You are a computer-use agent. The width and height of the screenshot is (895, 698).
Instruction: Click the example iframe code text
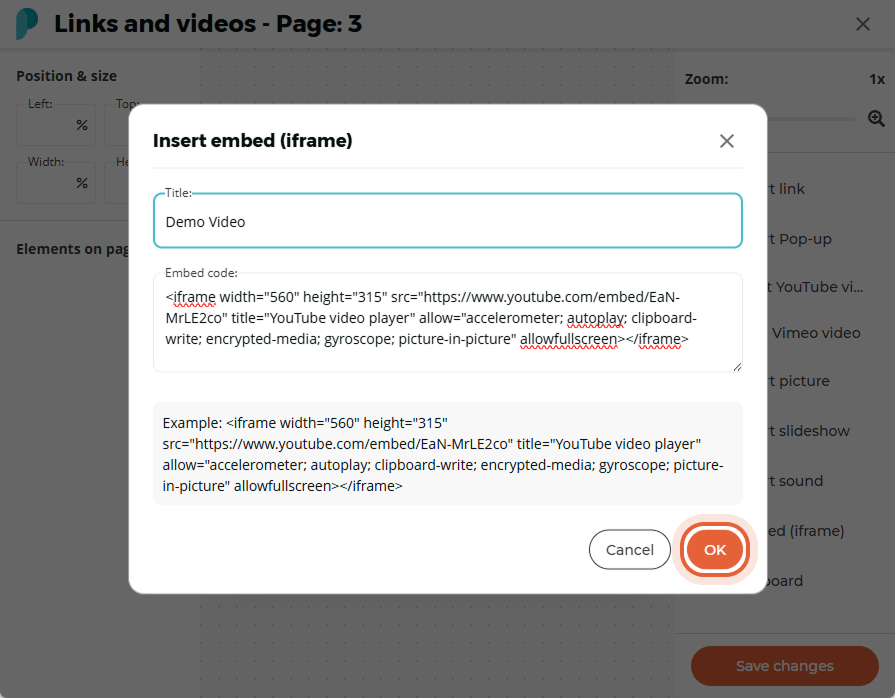pos(448,454)
